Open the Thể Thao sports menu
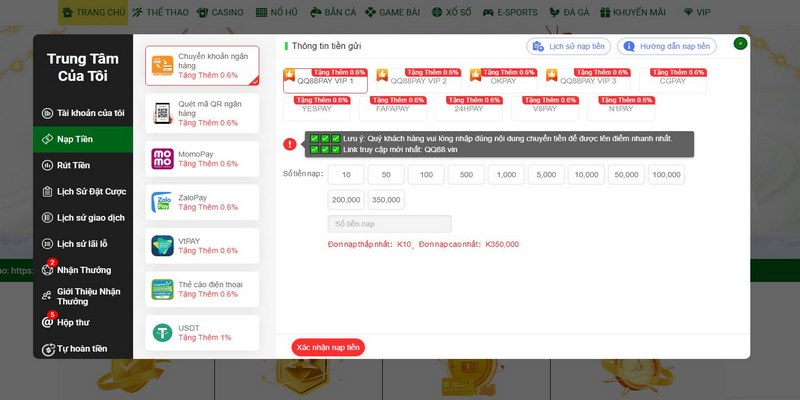The image size is (800, 400). 160,12
